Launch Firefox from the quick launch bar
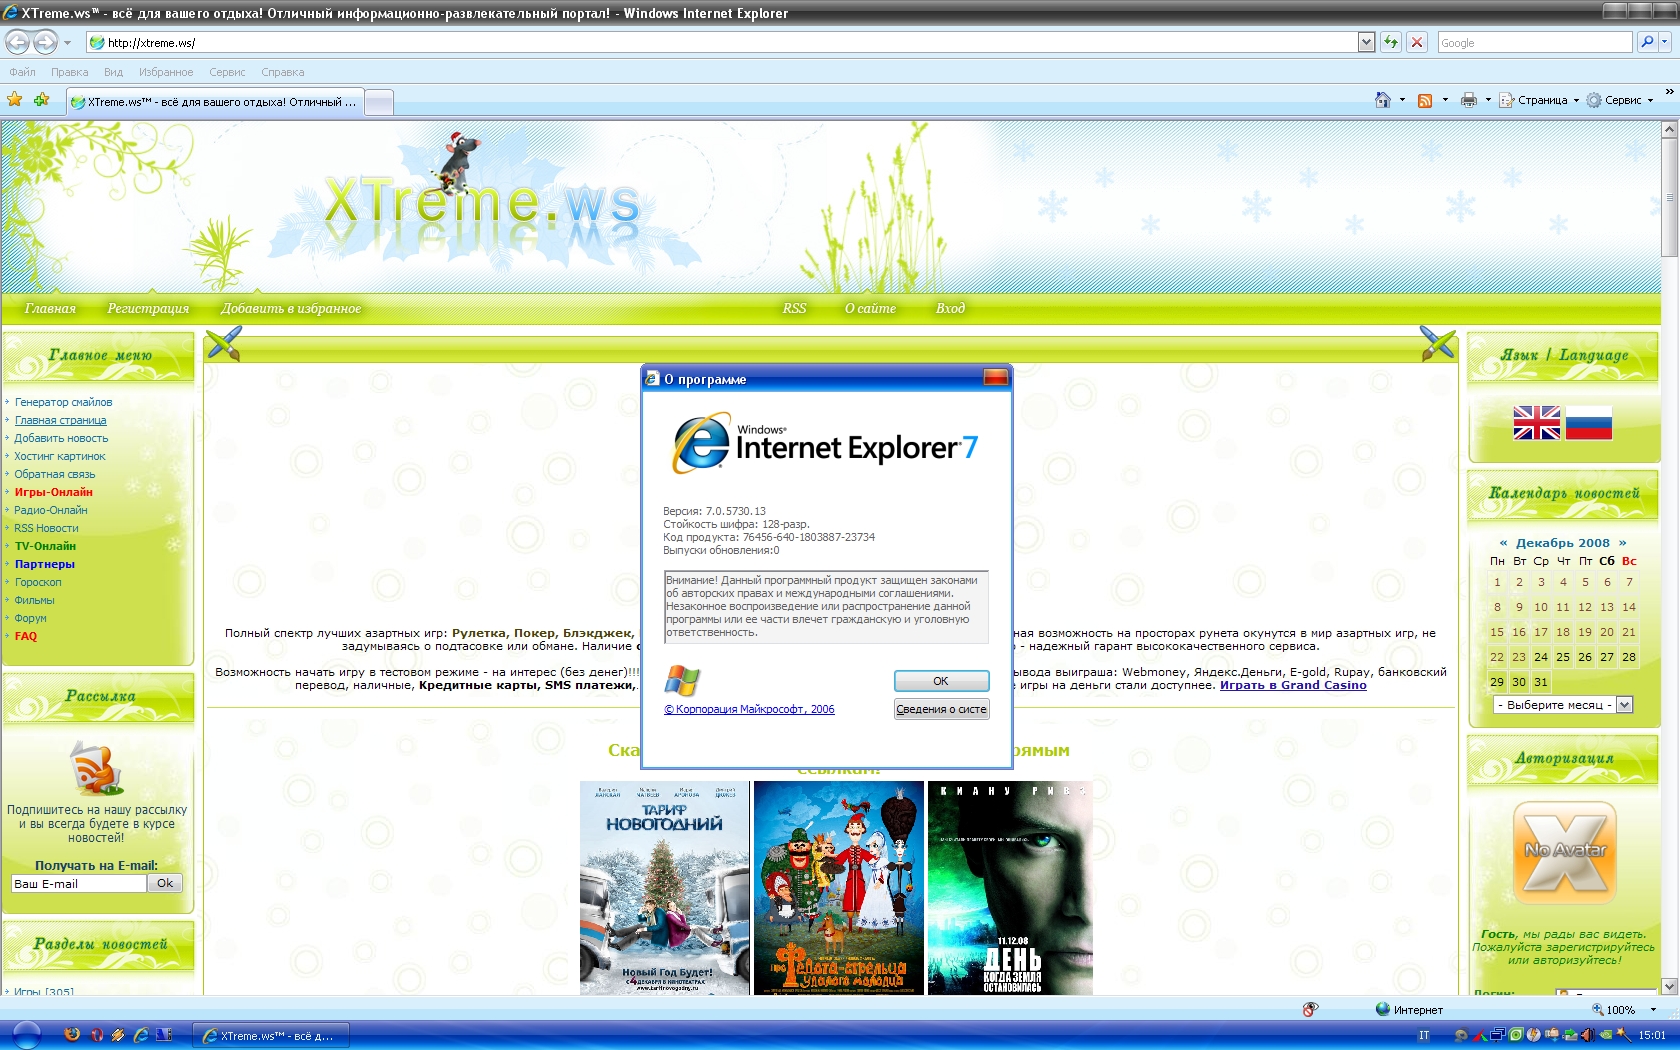 click(x=72, y=1035)
